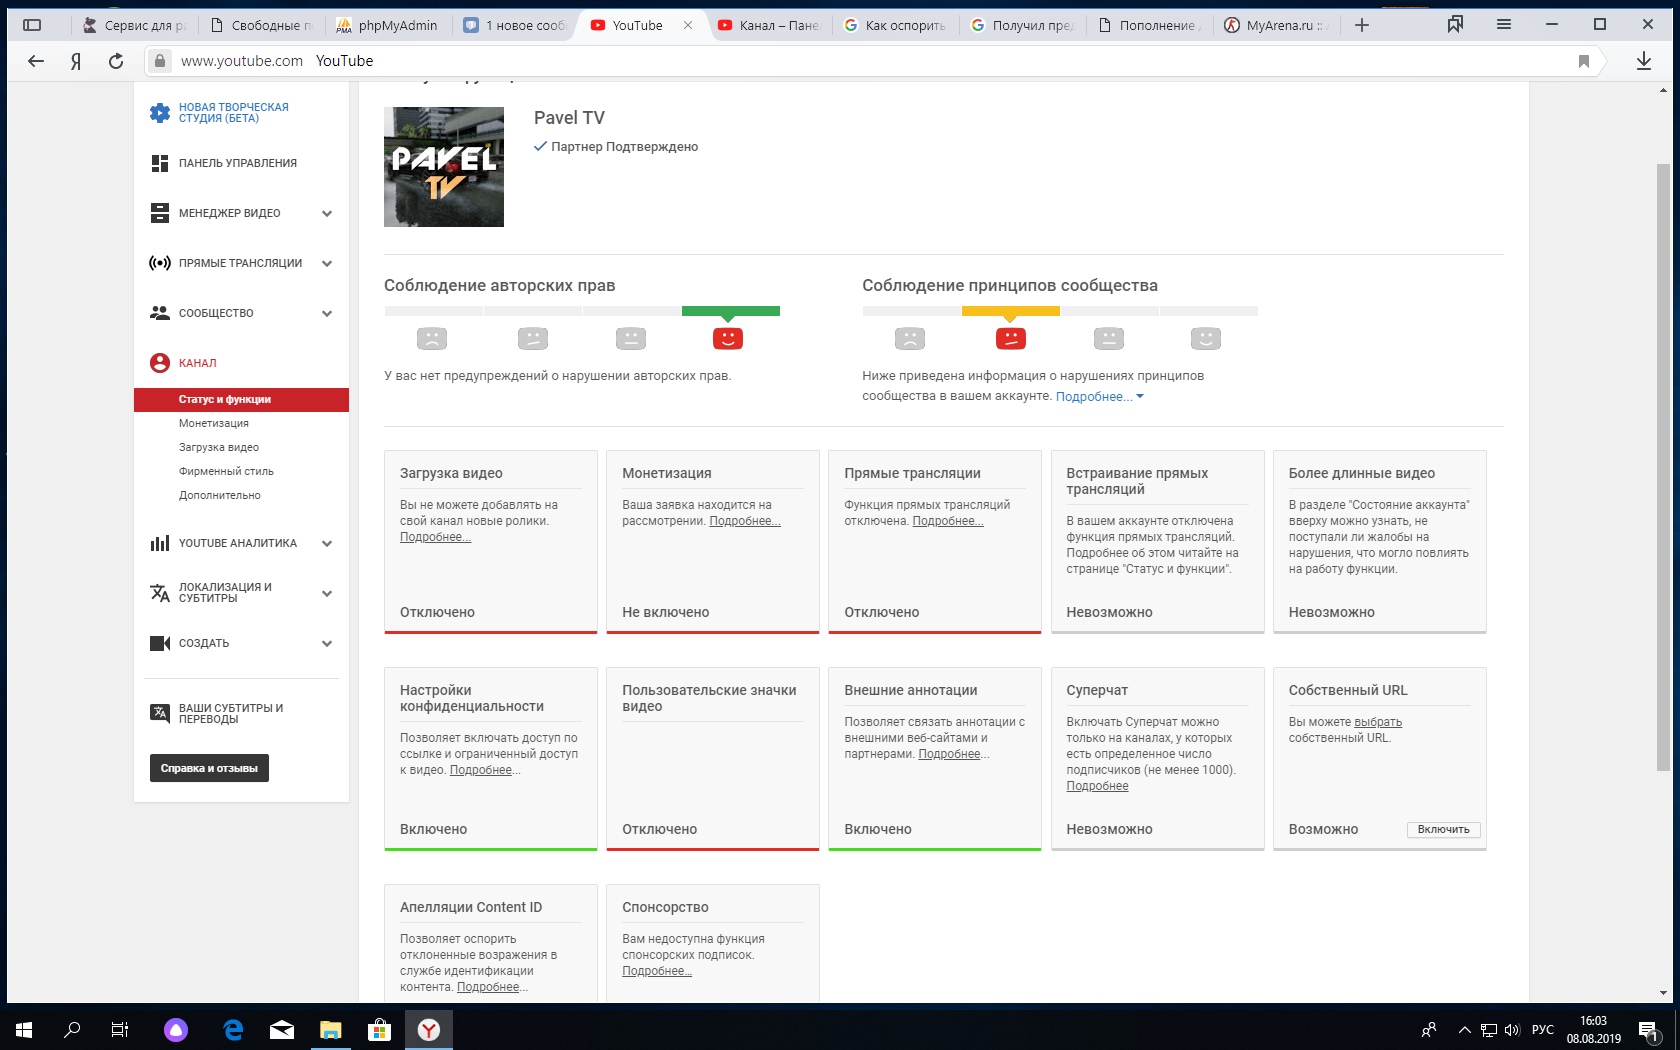The height and width of the screenshot is (1050, 1680).
Task: Open Монетизация in the channel submenu
Action: point(214,423)
